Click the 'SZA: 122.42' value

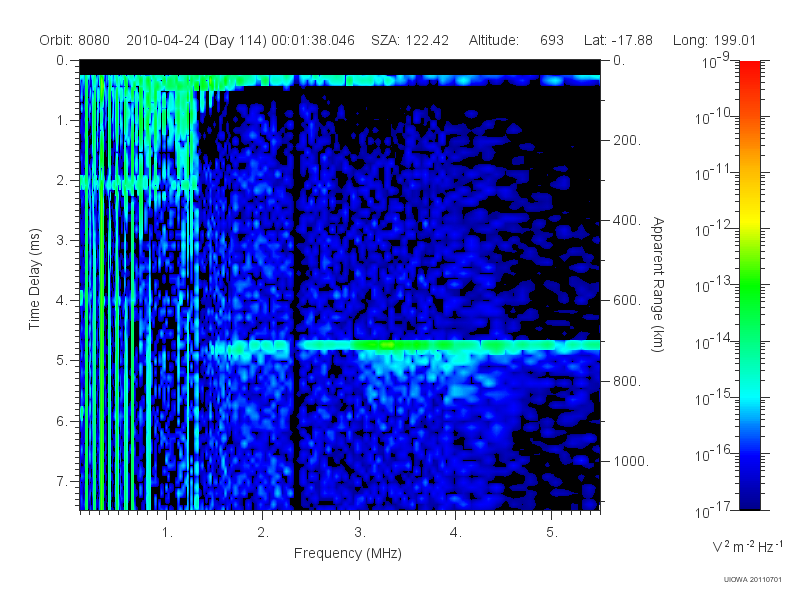pos(410,40)
